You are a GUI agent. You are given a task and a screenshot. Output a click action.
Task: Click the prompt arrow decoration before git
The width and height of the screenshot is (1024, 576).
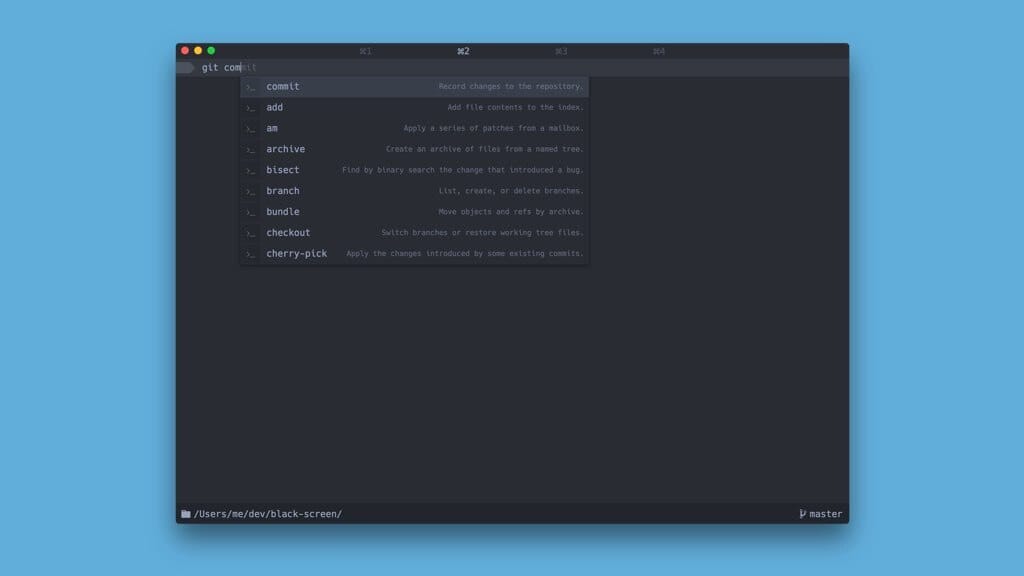tap(185, 67)
